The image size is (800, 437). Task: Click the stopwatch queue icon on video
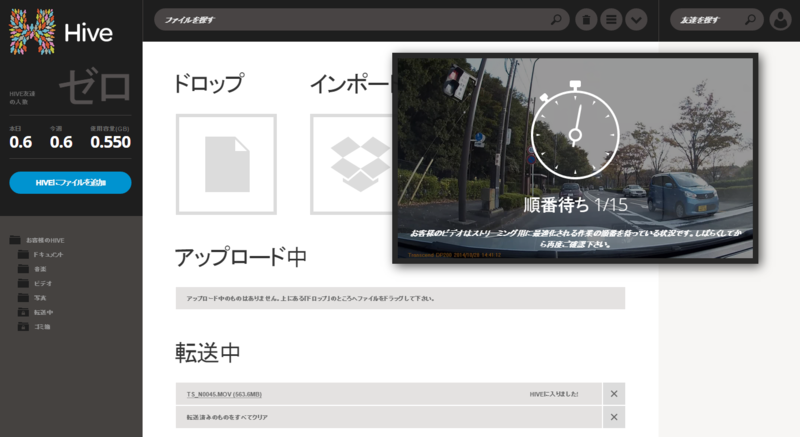(575, 130)
